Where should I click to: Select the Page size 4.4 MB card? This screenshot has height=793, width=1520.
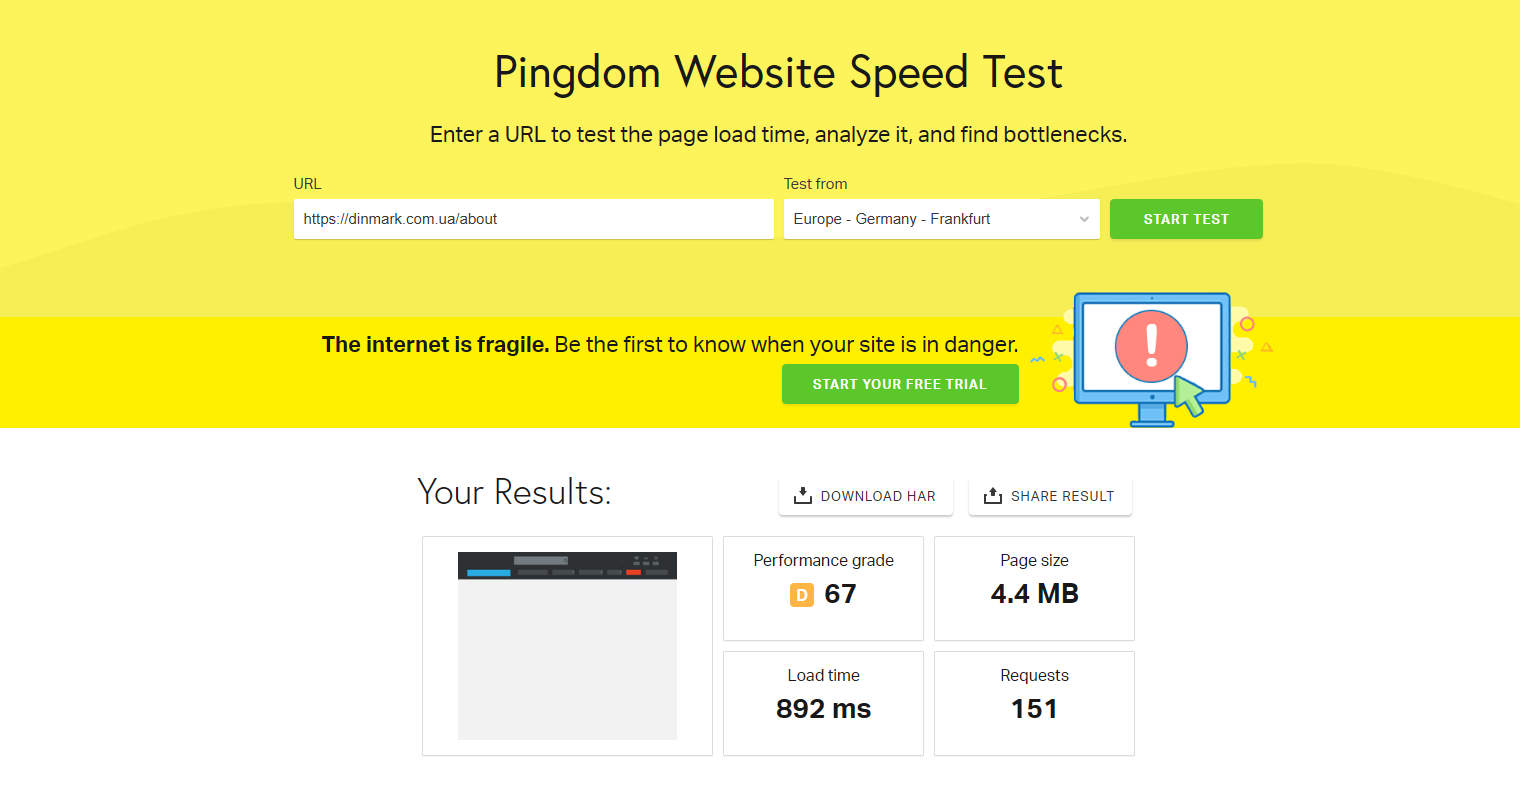tap(1034, 588)
